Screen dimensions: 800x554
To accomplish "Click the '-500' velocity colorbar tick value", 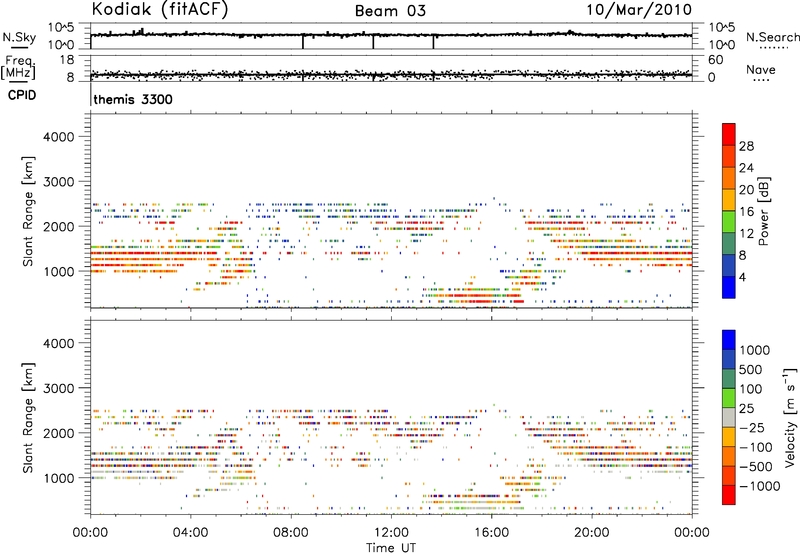I will (756, 467).
